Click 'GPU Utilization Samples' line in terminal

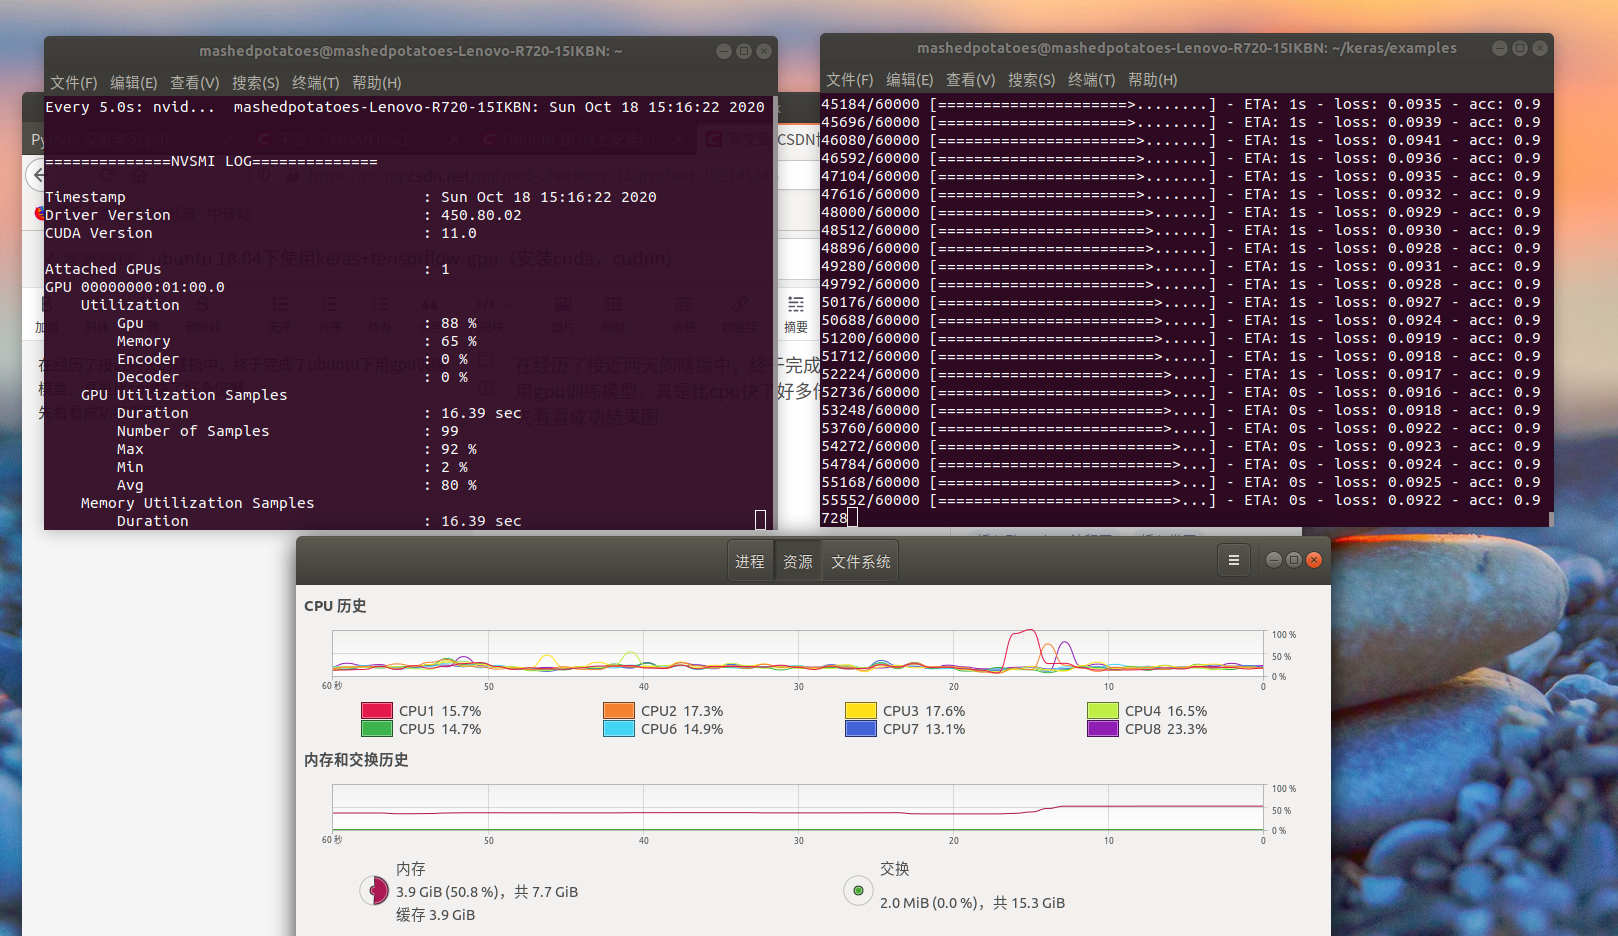coord(184,395)
